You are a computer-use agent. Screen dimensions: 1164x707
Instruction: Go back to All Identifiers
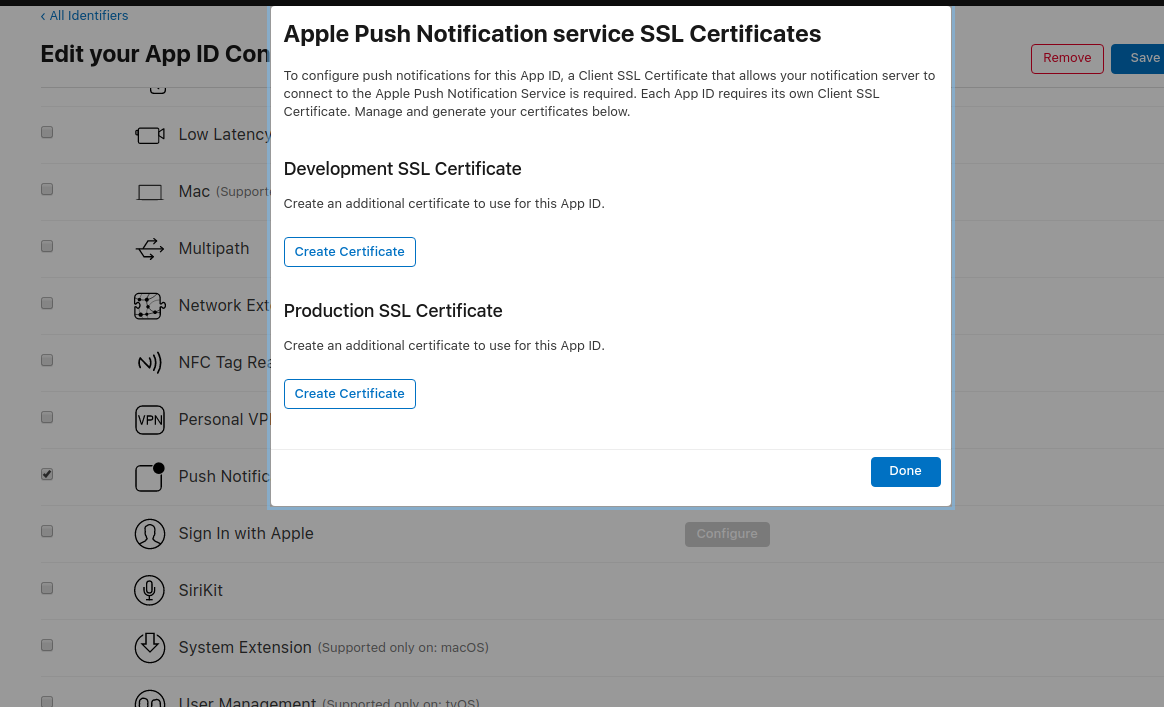coord(84,16)
